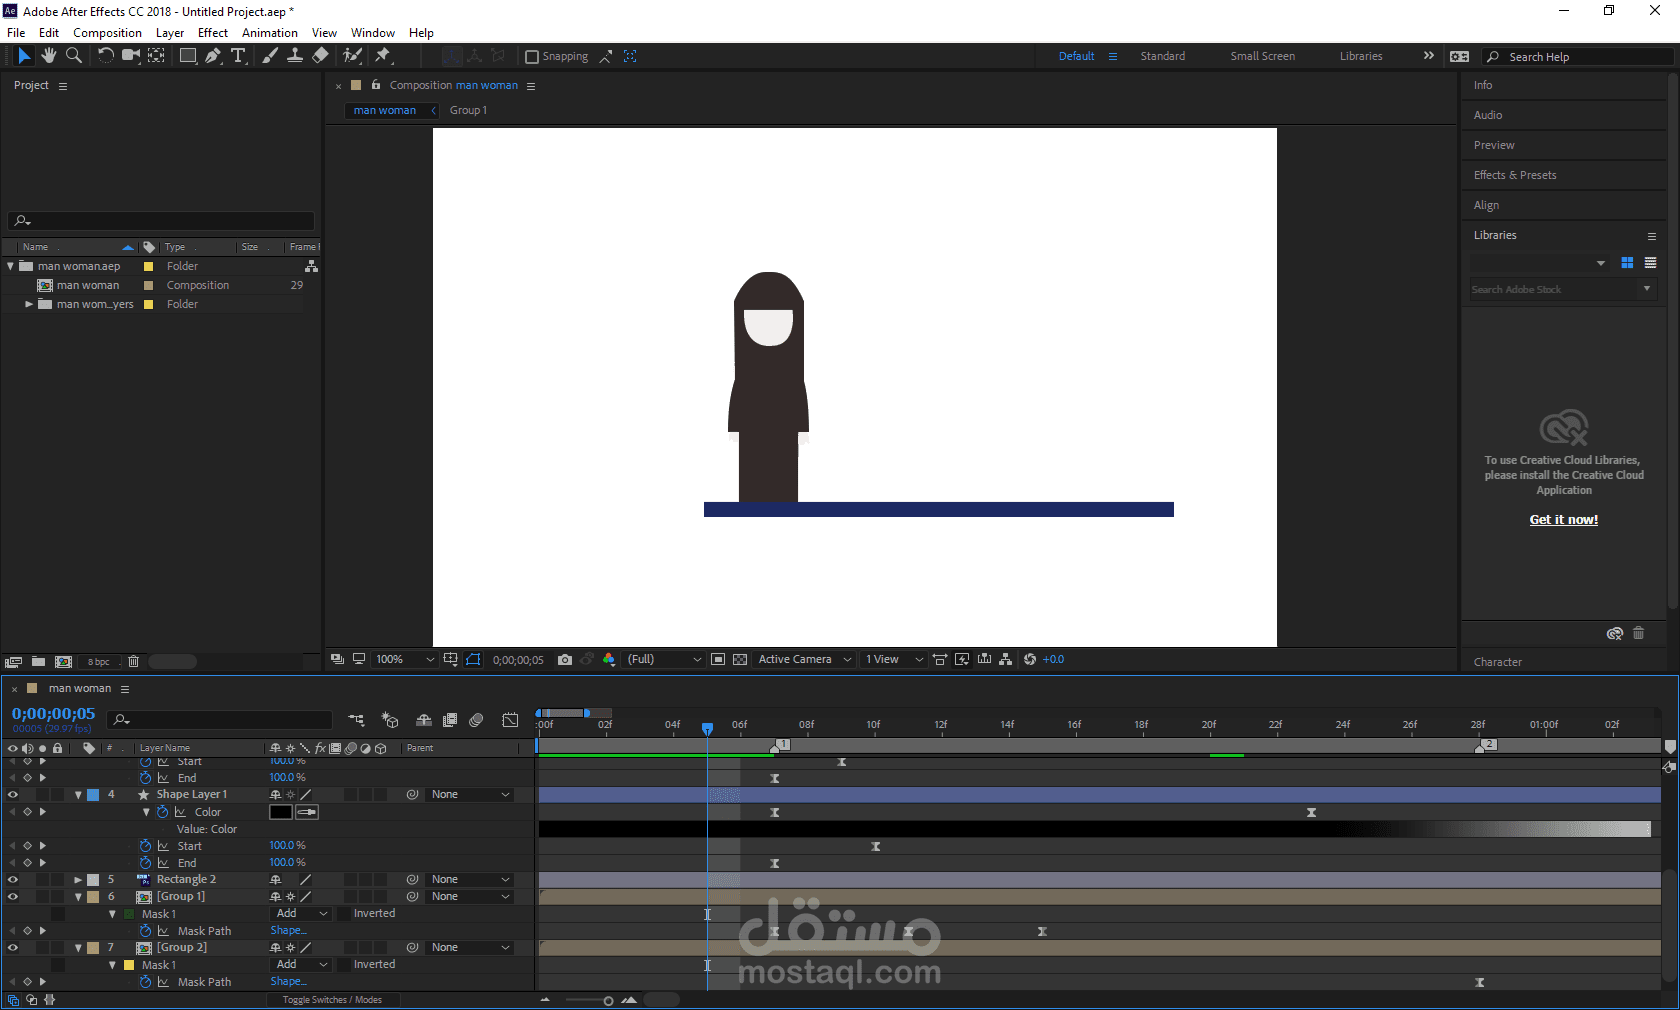The height and width of the screenshot is (1010, 1680).
Task: Create a new folder in Project panel
Action: pos(38,662)
